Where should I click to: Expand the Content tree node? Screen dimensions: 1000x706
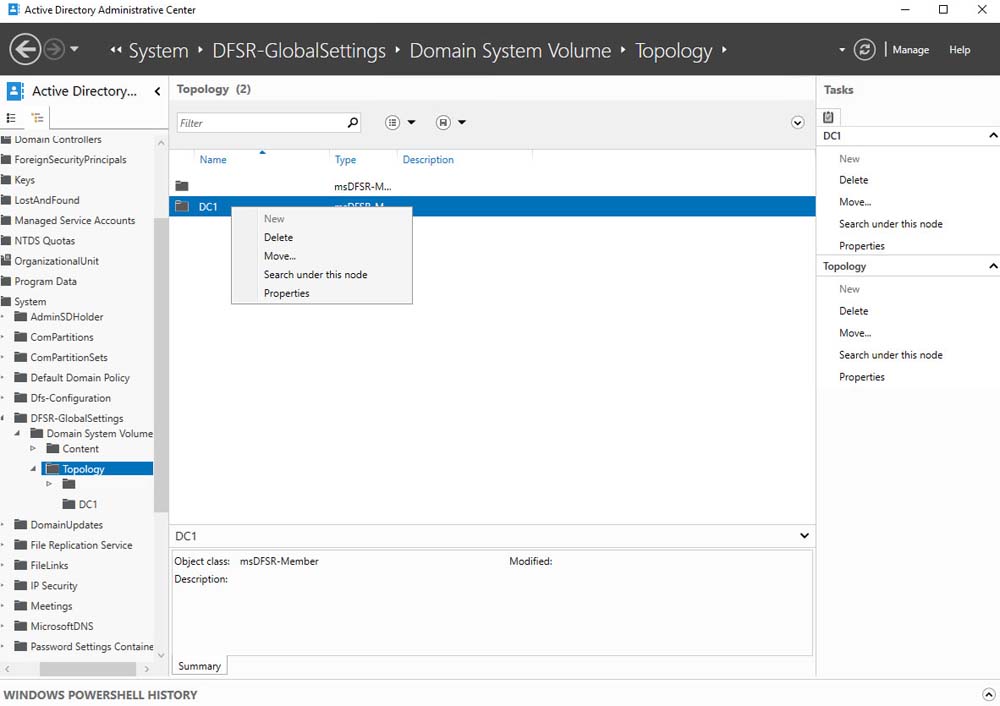[x=33, y=449]
